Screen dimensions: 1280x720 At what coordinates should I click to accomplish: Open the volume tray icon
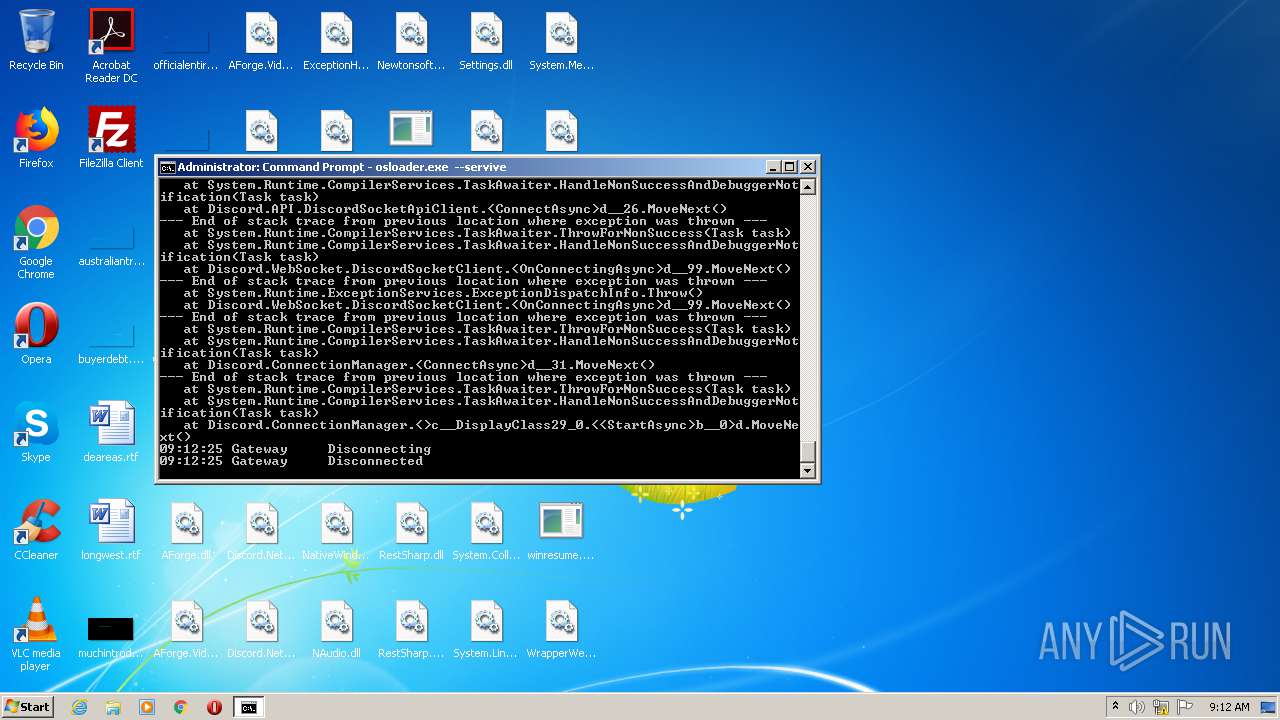[1137, 707]
